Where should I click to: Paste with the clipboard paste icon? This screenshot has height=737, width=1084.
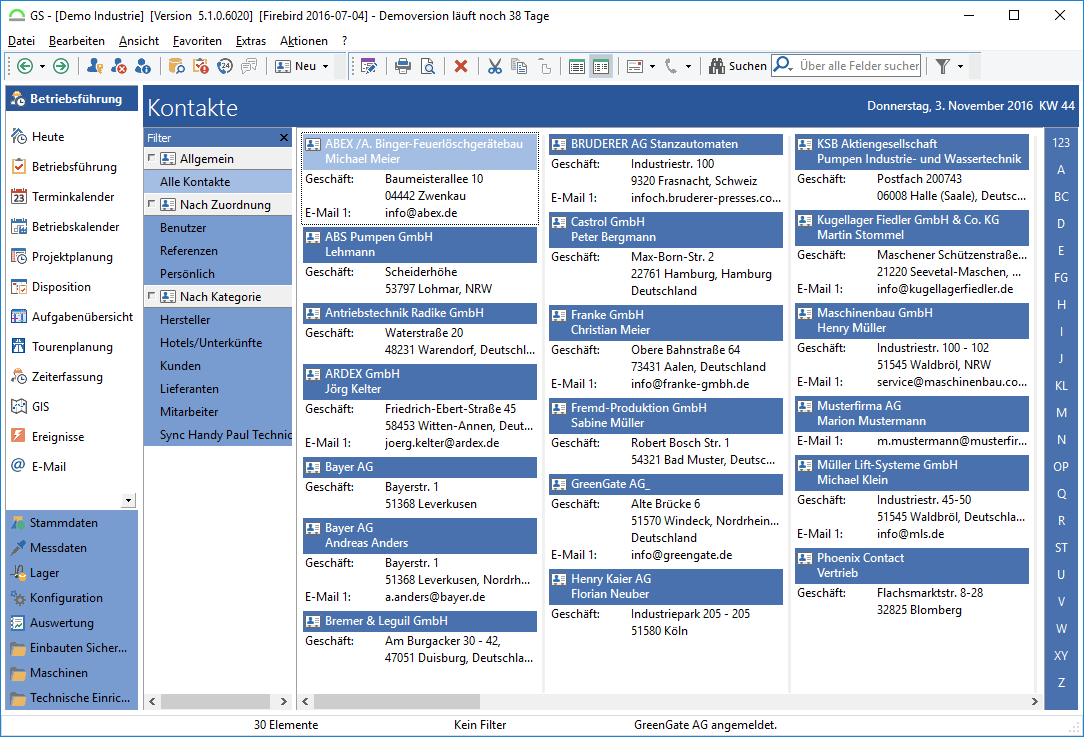click(545, 66)
